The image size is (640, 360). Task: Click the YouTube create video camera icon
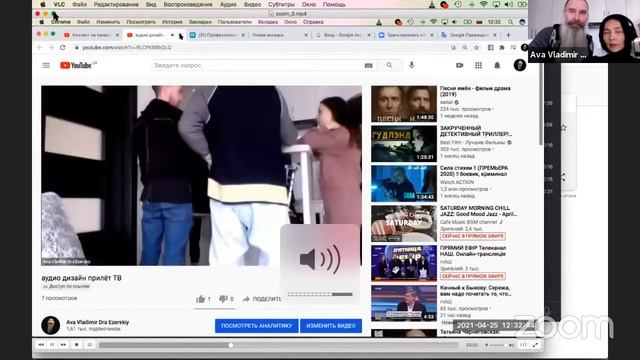tap(460, 65)
